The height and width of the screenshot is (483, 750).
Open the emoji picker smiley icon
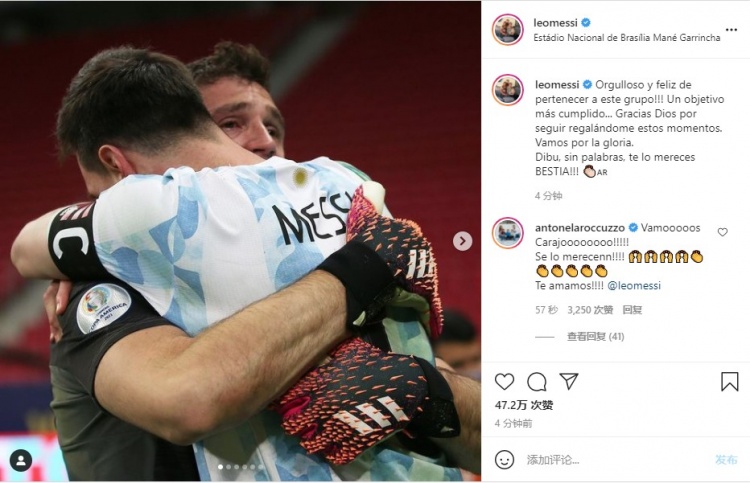[x=504, y=460]
